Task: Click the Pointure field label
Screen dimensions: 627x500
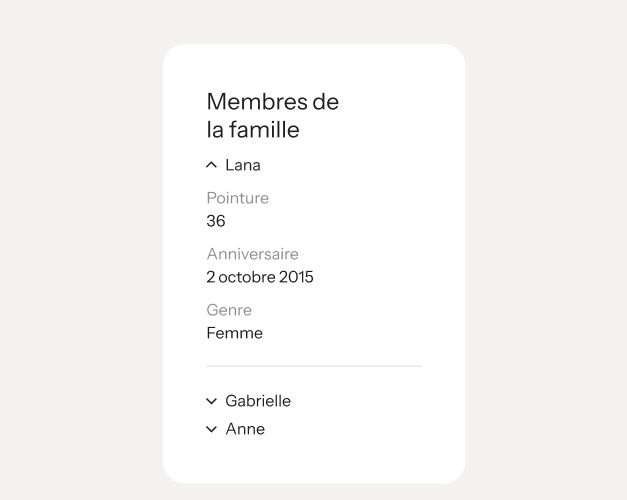Action: 238,198
